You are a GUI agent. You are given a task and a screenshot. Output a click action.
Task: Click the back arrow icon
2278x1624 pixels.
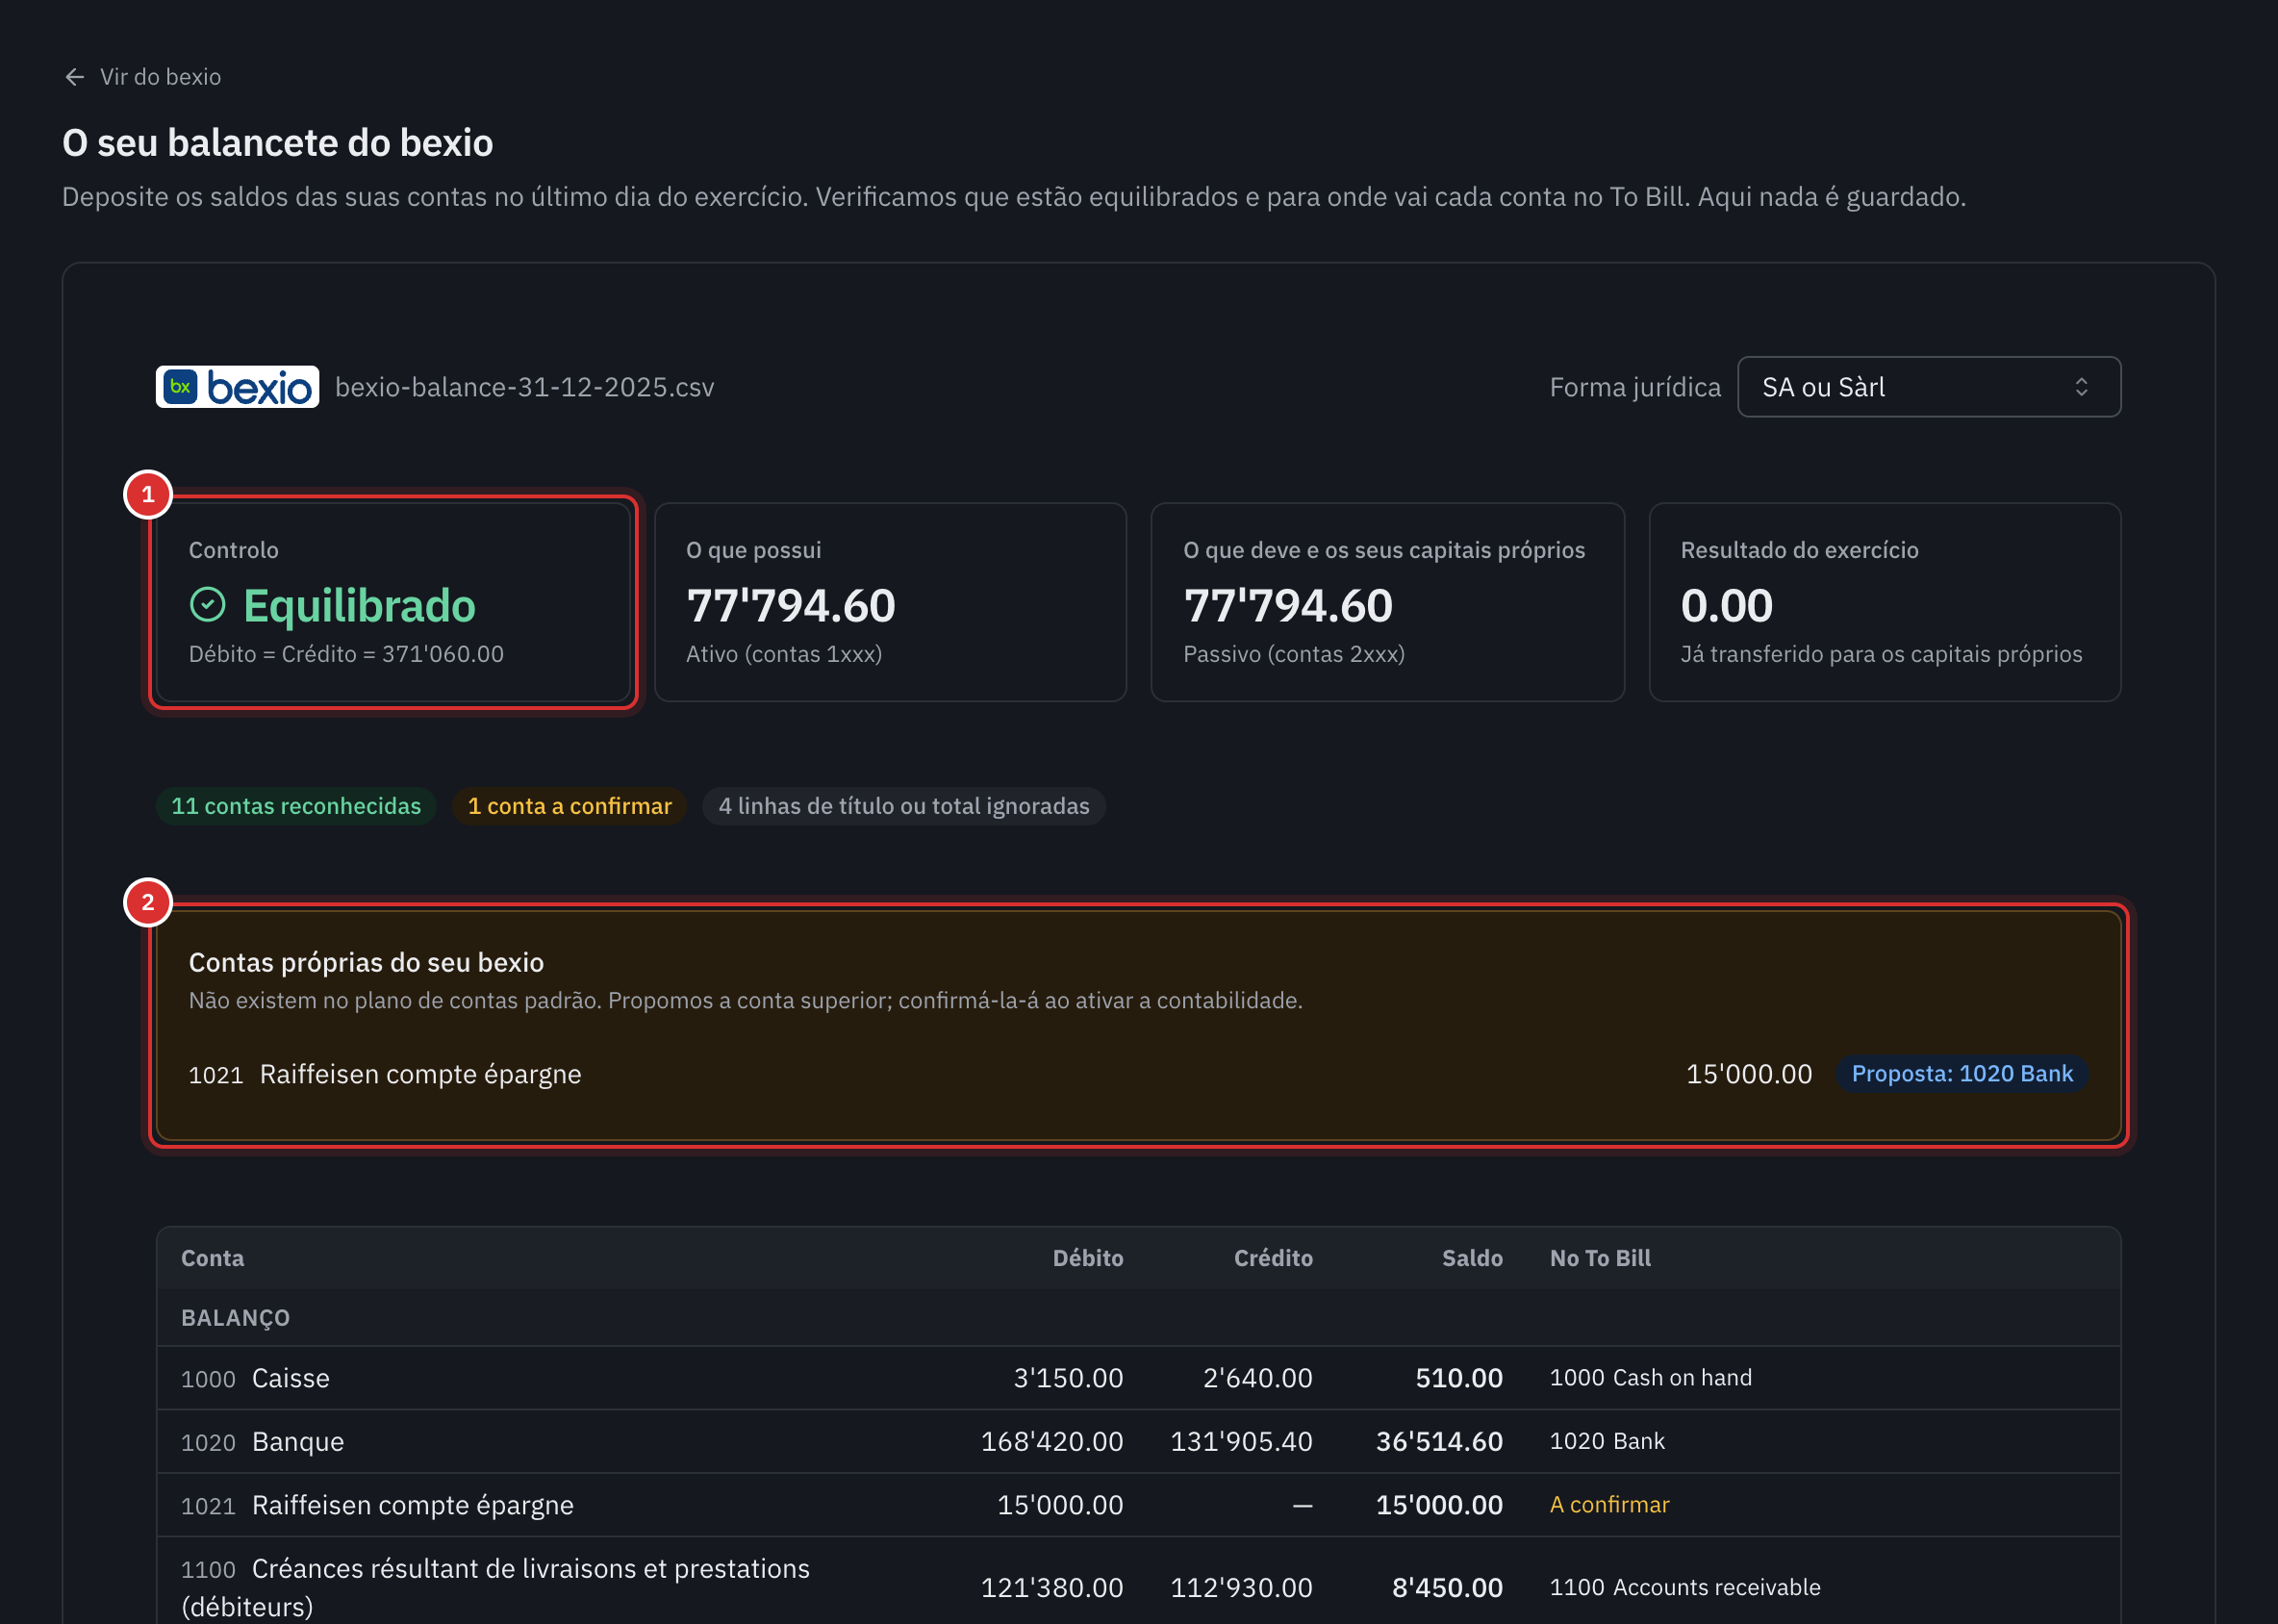coord(75,77)
